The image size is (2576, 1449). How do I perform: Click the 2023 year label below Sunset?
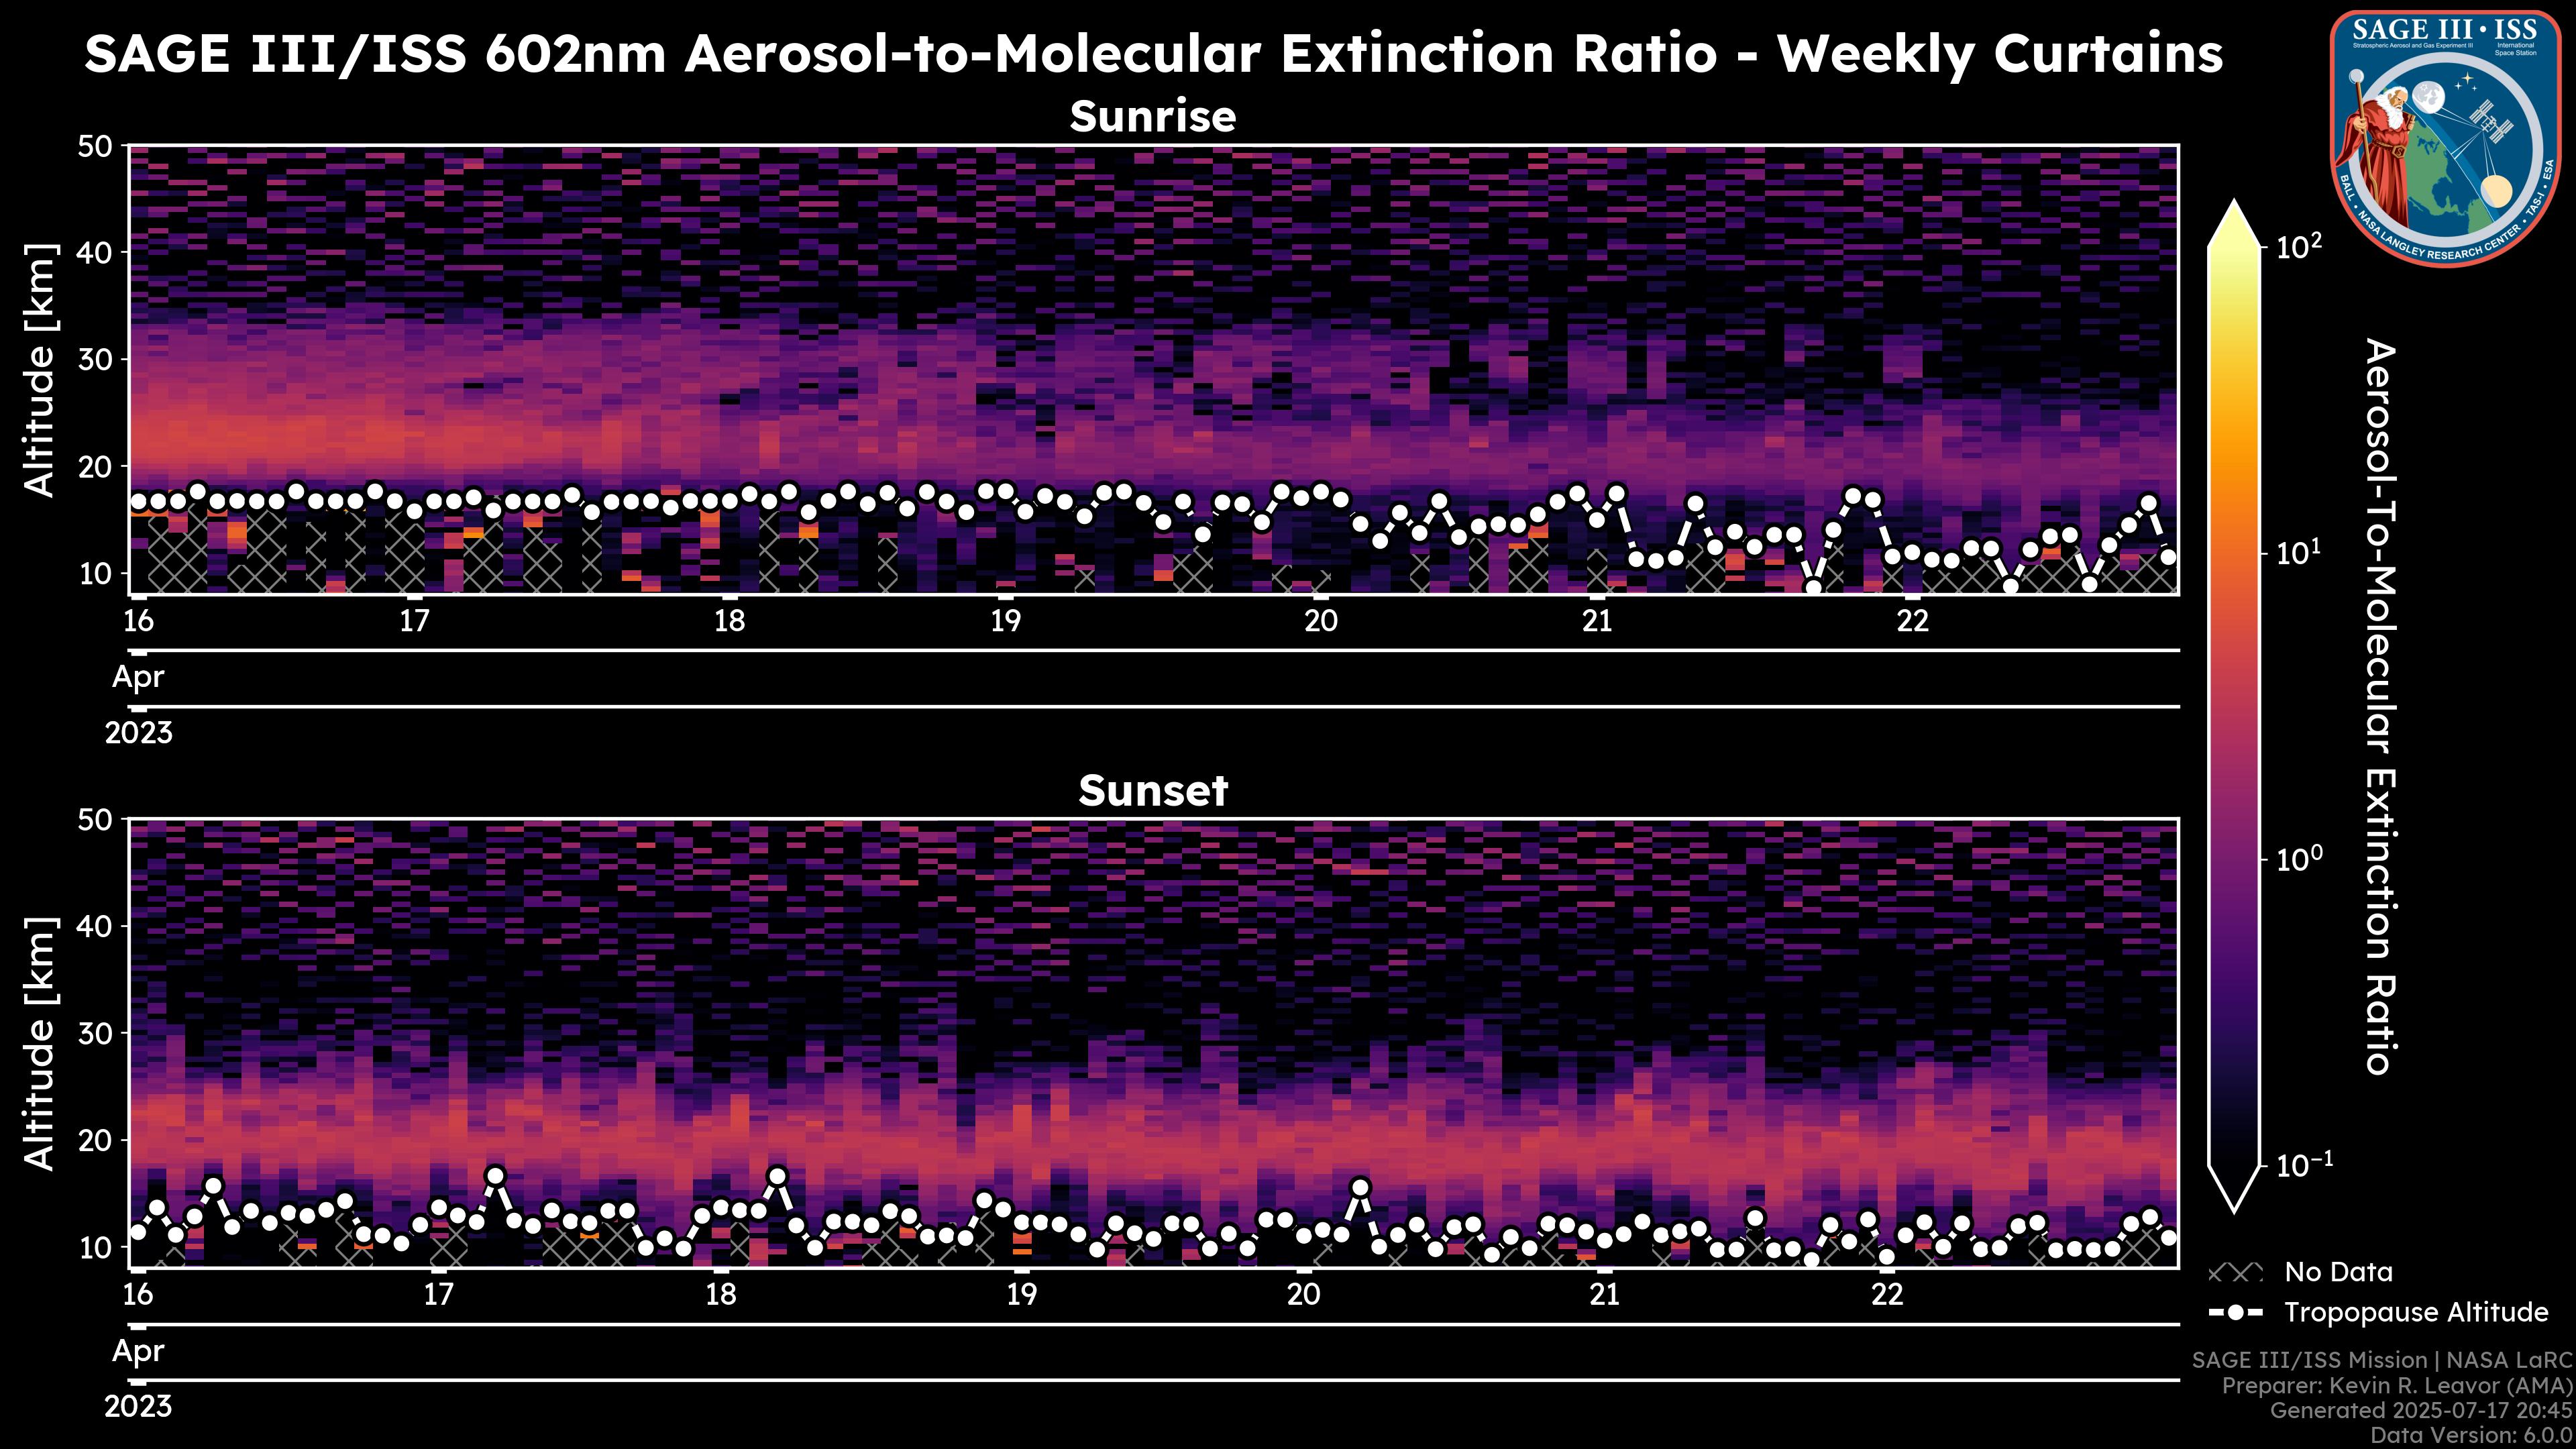click(x=138, y=1406)
